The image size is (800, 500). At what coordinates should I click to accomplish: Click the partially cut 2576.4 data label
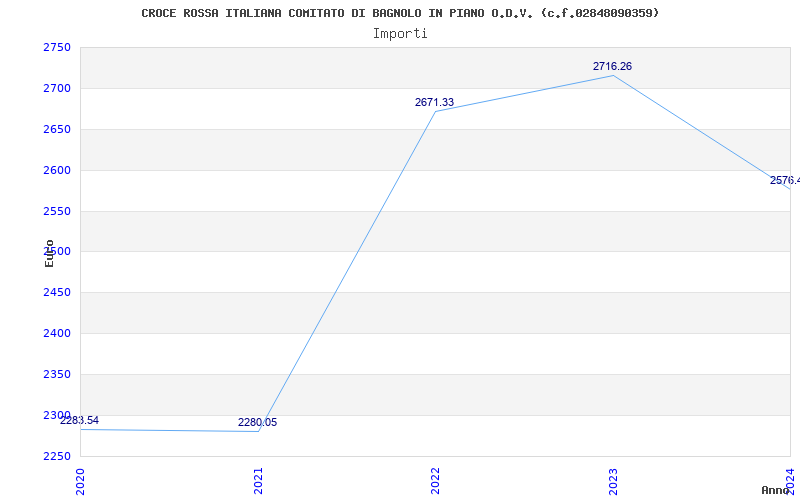(785, 180)
